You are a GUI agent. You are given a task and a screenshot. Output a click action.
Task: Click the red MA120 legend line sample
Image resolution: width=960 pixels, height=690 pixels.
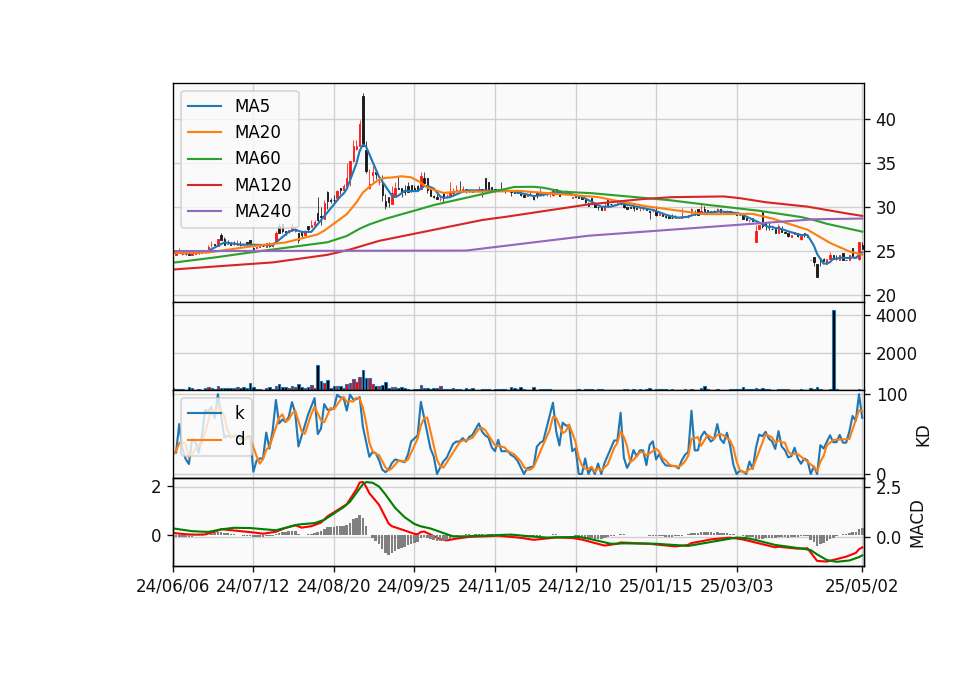[x=204, y=185]
